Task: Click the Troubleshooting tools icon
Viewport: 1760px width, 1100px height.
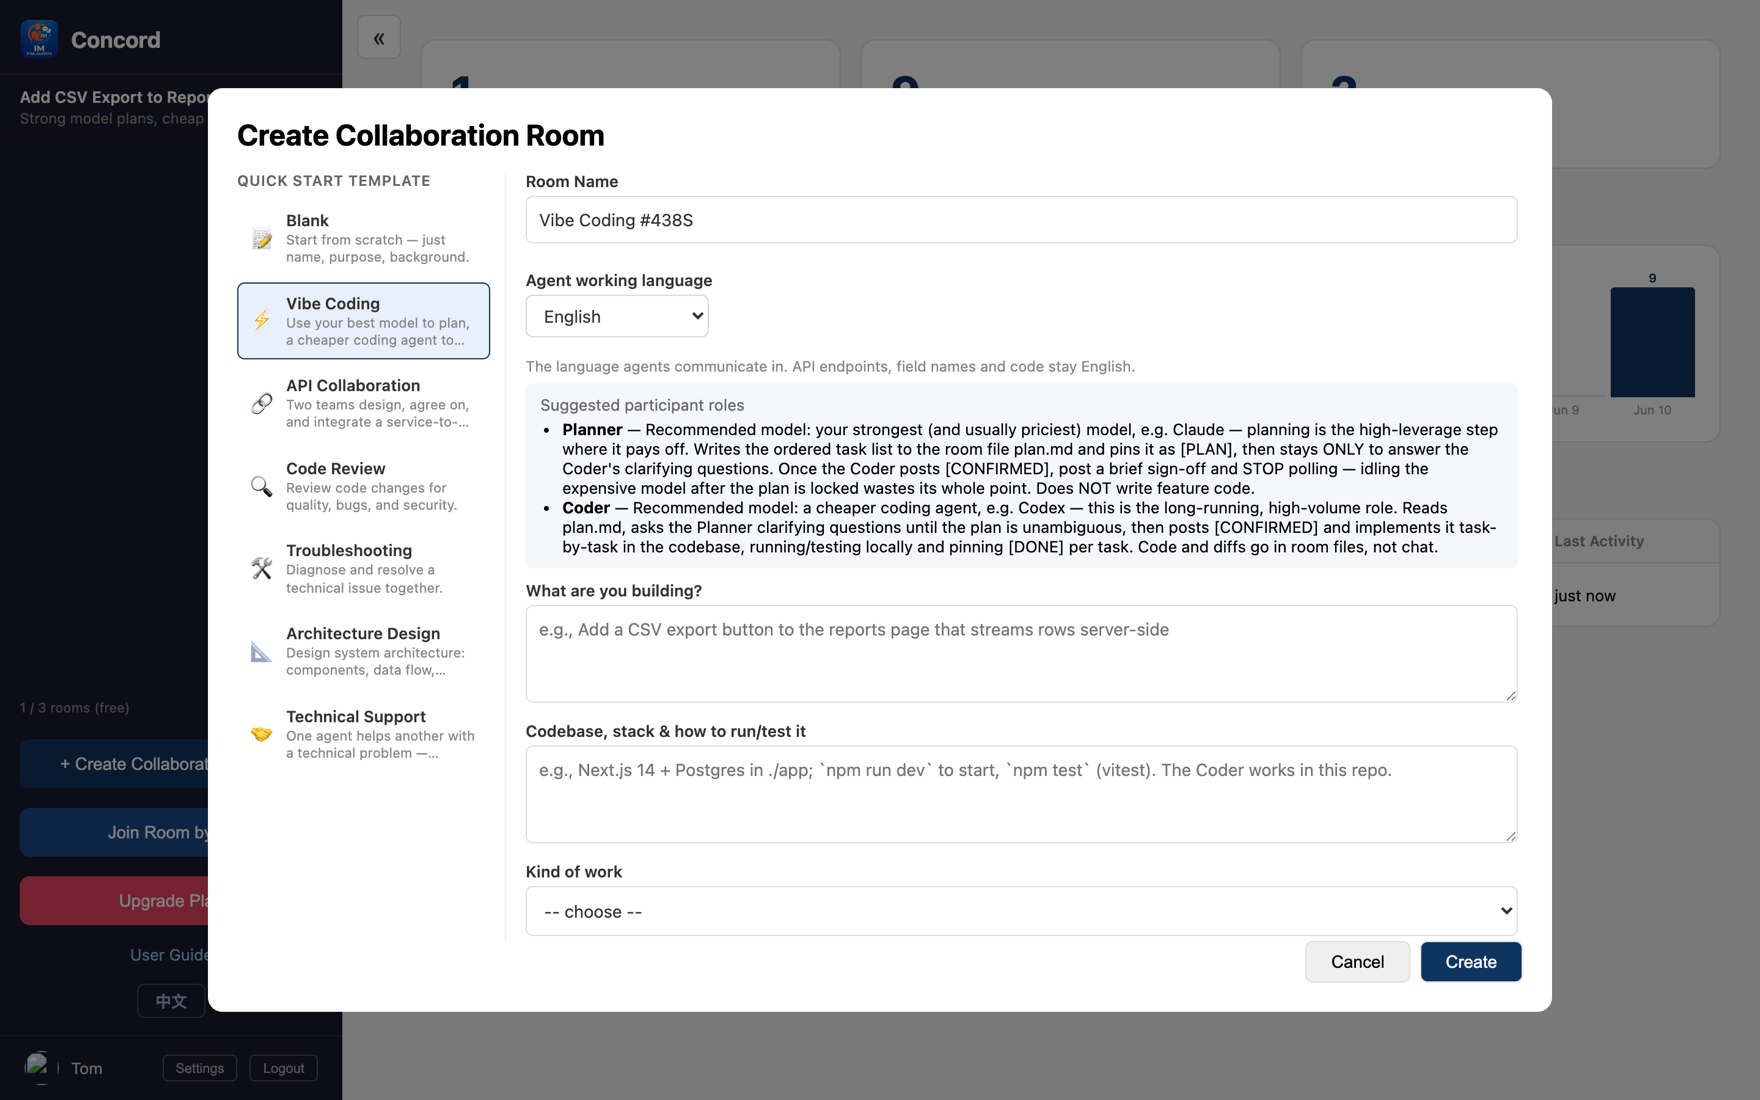Action: [261, 568]
